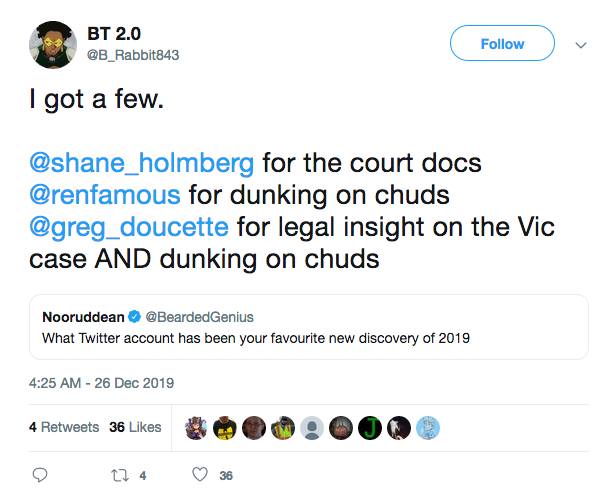The height and width of the screenshot is (498, 612).
Task: Click the verified badge next to Nooruddean
Action: (135, 317)
